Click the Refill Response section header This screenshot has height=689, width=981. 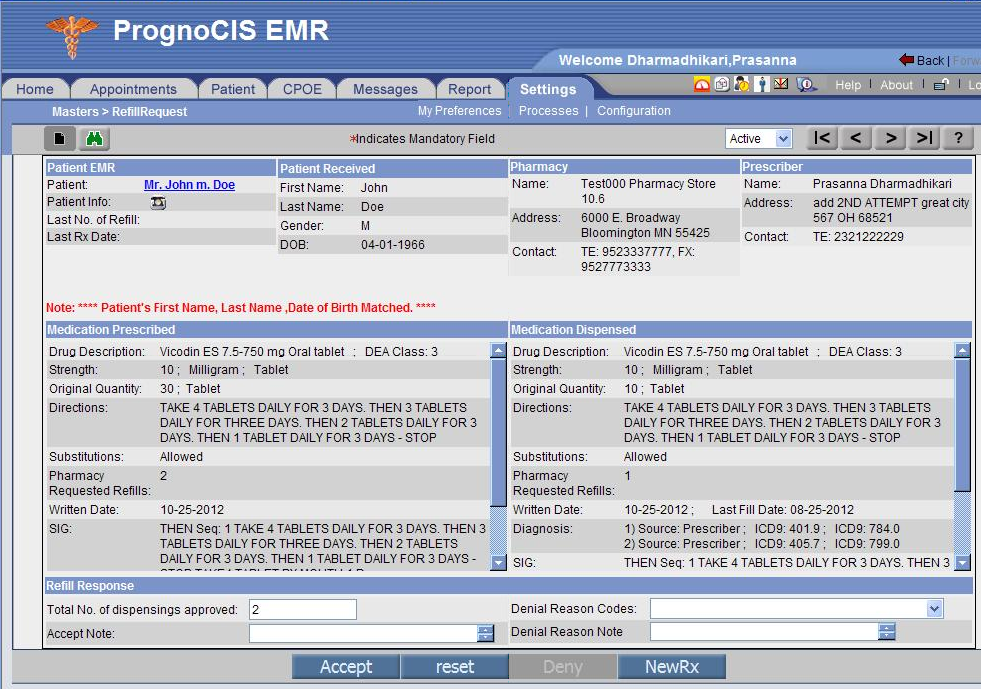click(x=509, y=586)
